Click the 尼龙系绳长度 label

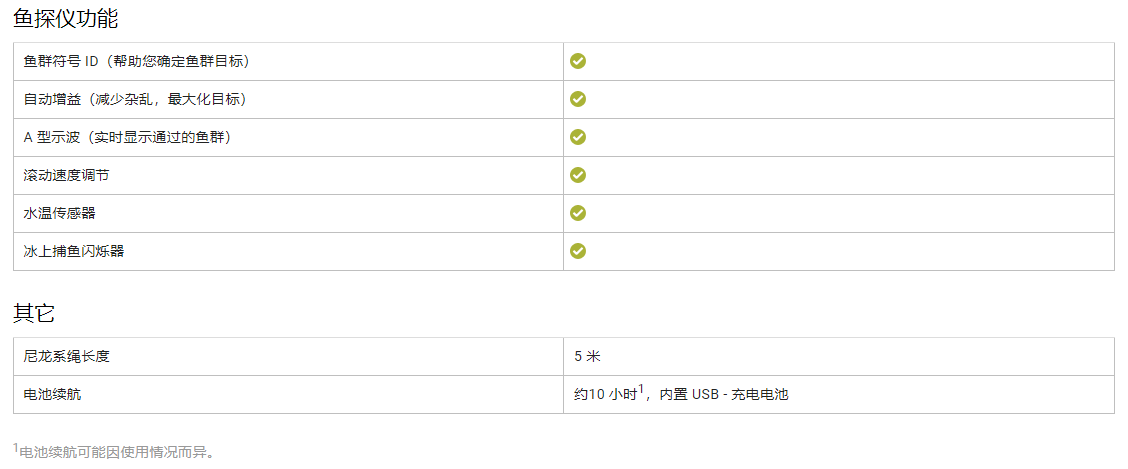(66, 356)
